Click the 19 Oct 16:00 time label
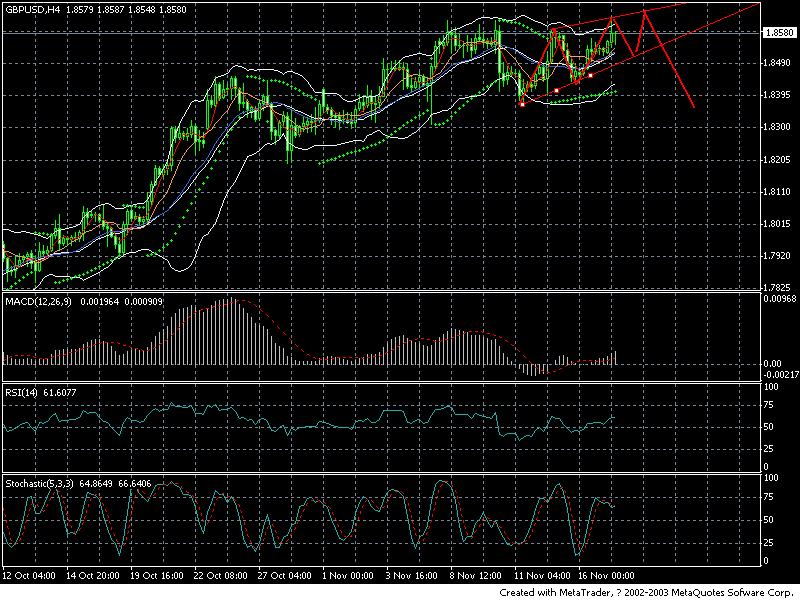The width and height of the screenshot is (800, 600). click(157, 576)
